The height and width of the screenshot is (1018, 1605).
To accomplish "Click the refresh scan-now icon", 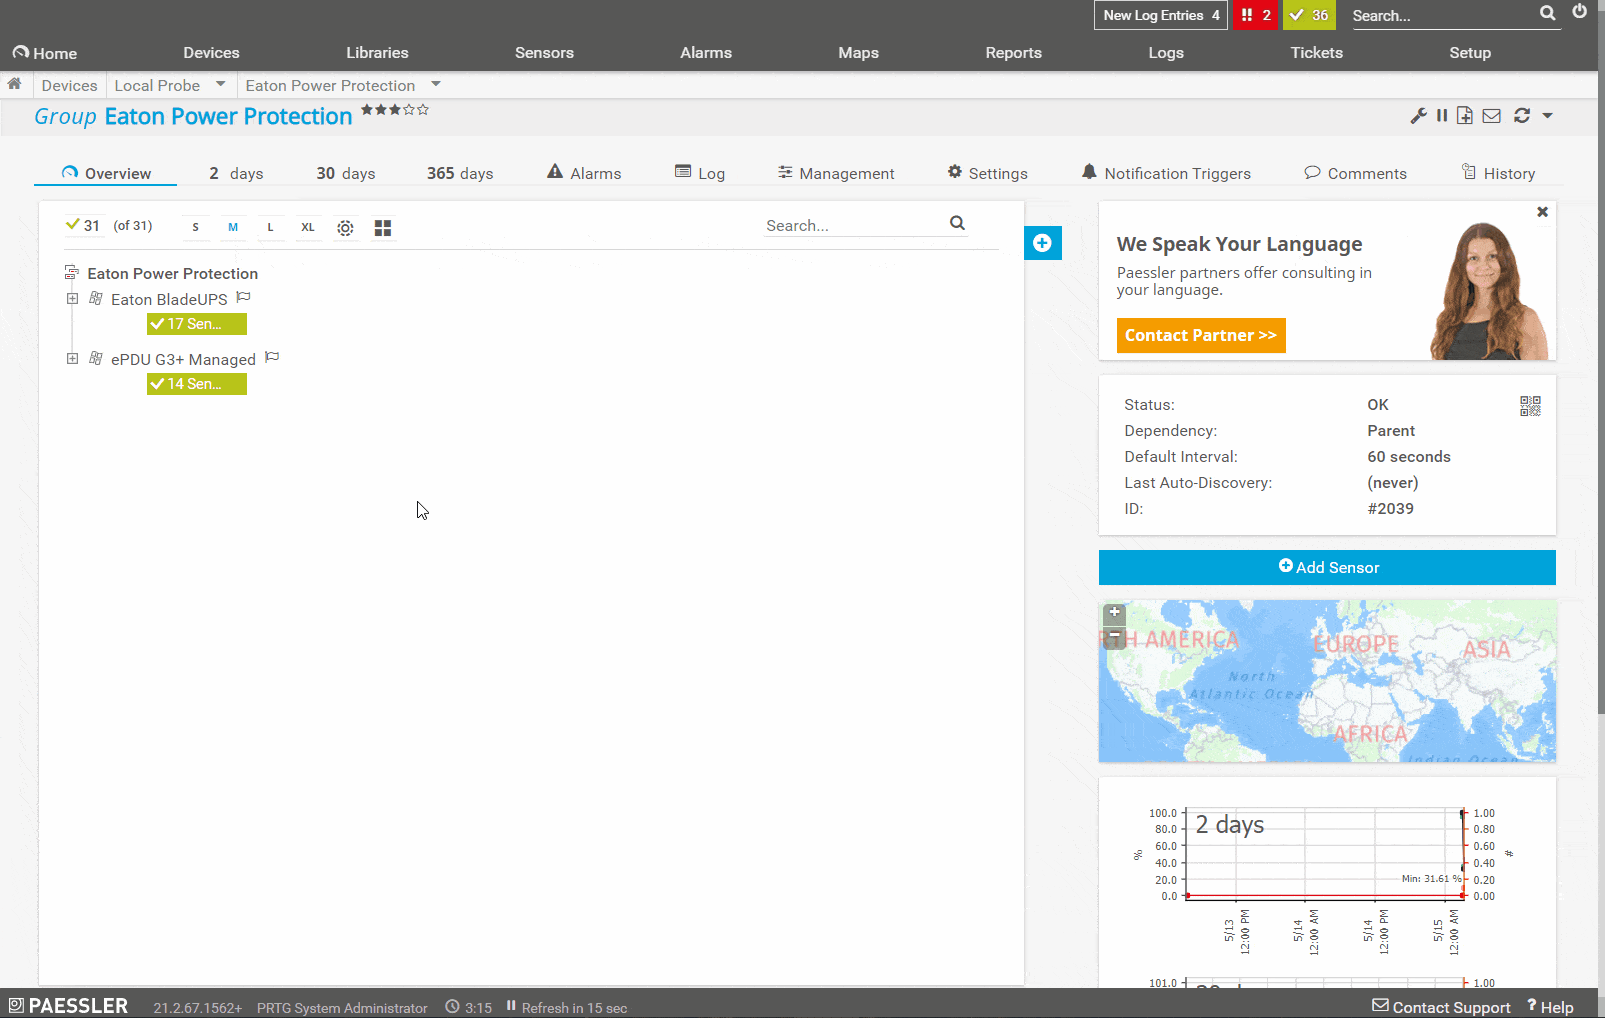I will 1522,116.
